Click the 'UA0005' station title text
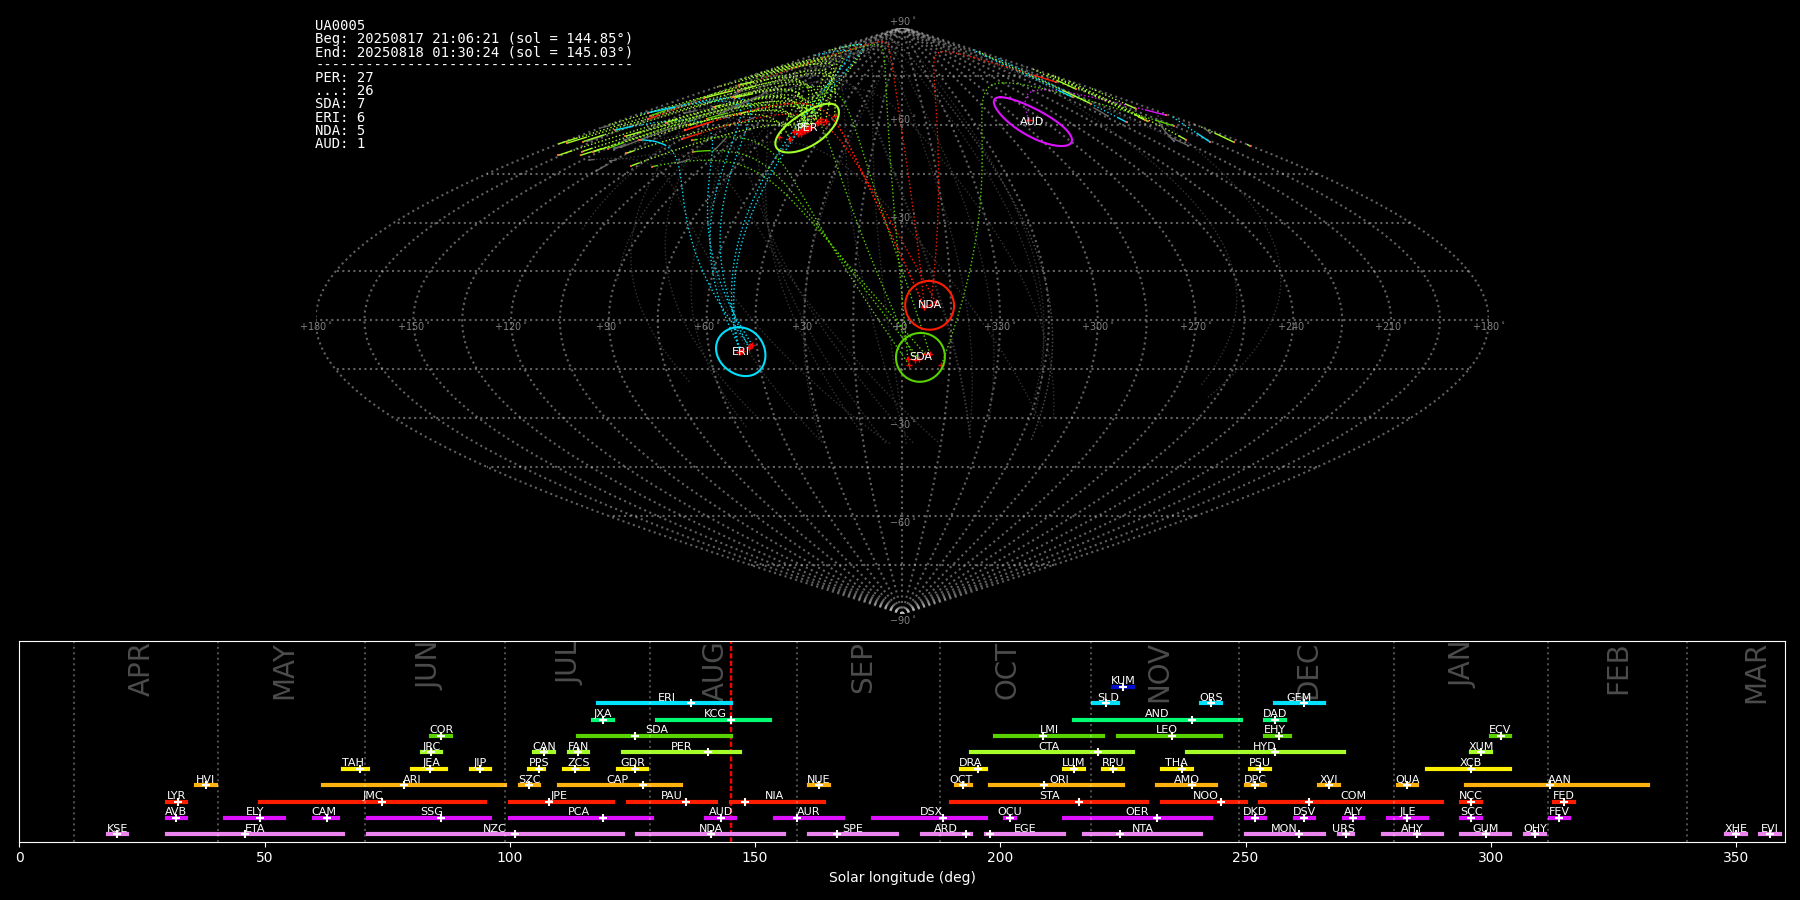This screenshot has width=1800, height=900. (x=340, y=26)
